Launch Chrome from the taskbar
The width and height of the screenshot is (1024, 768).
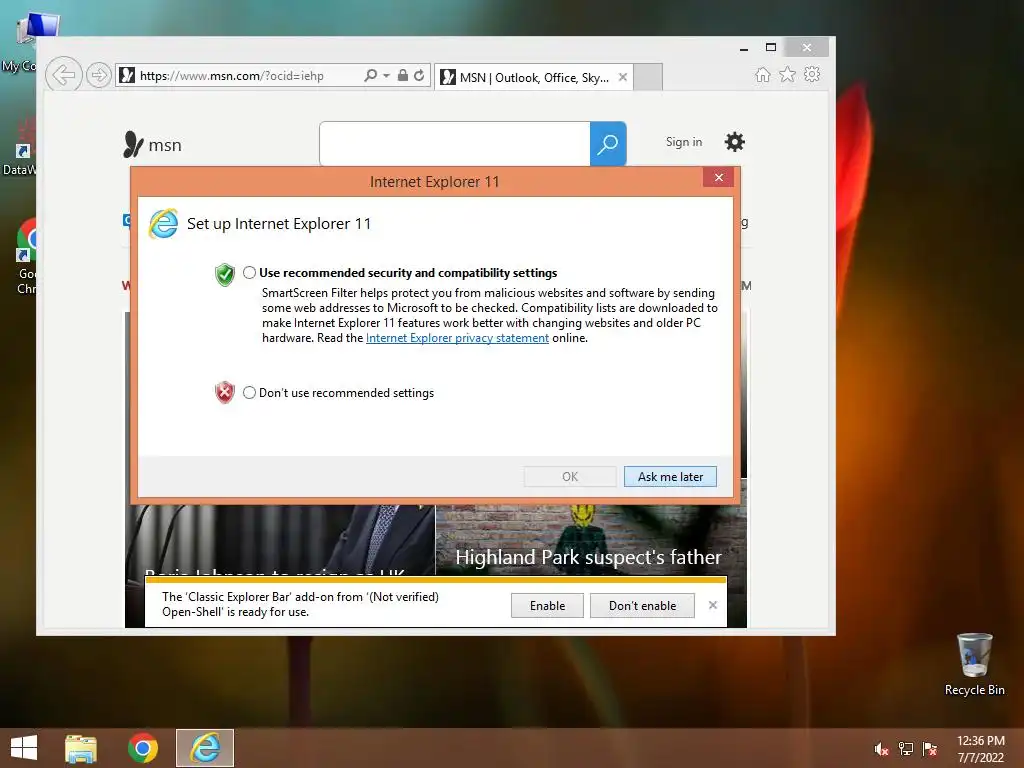click(142, 748)
